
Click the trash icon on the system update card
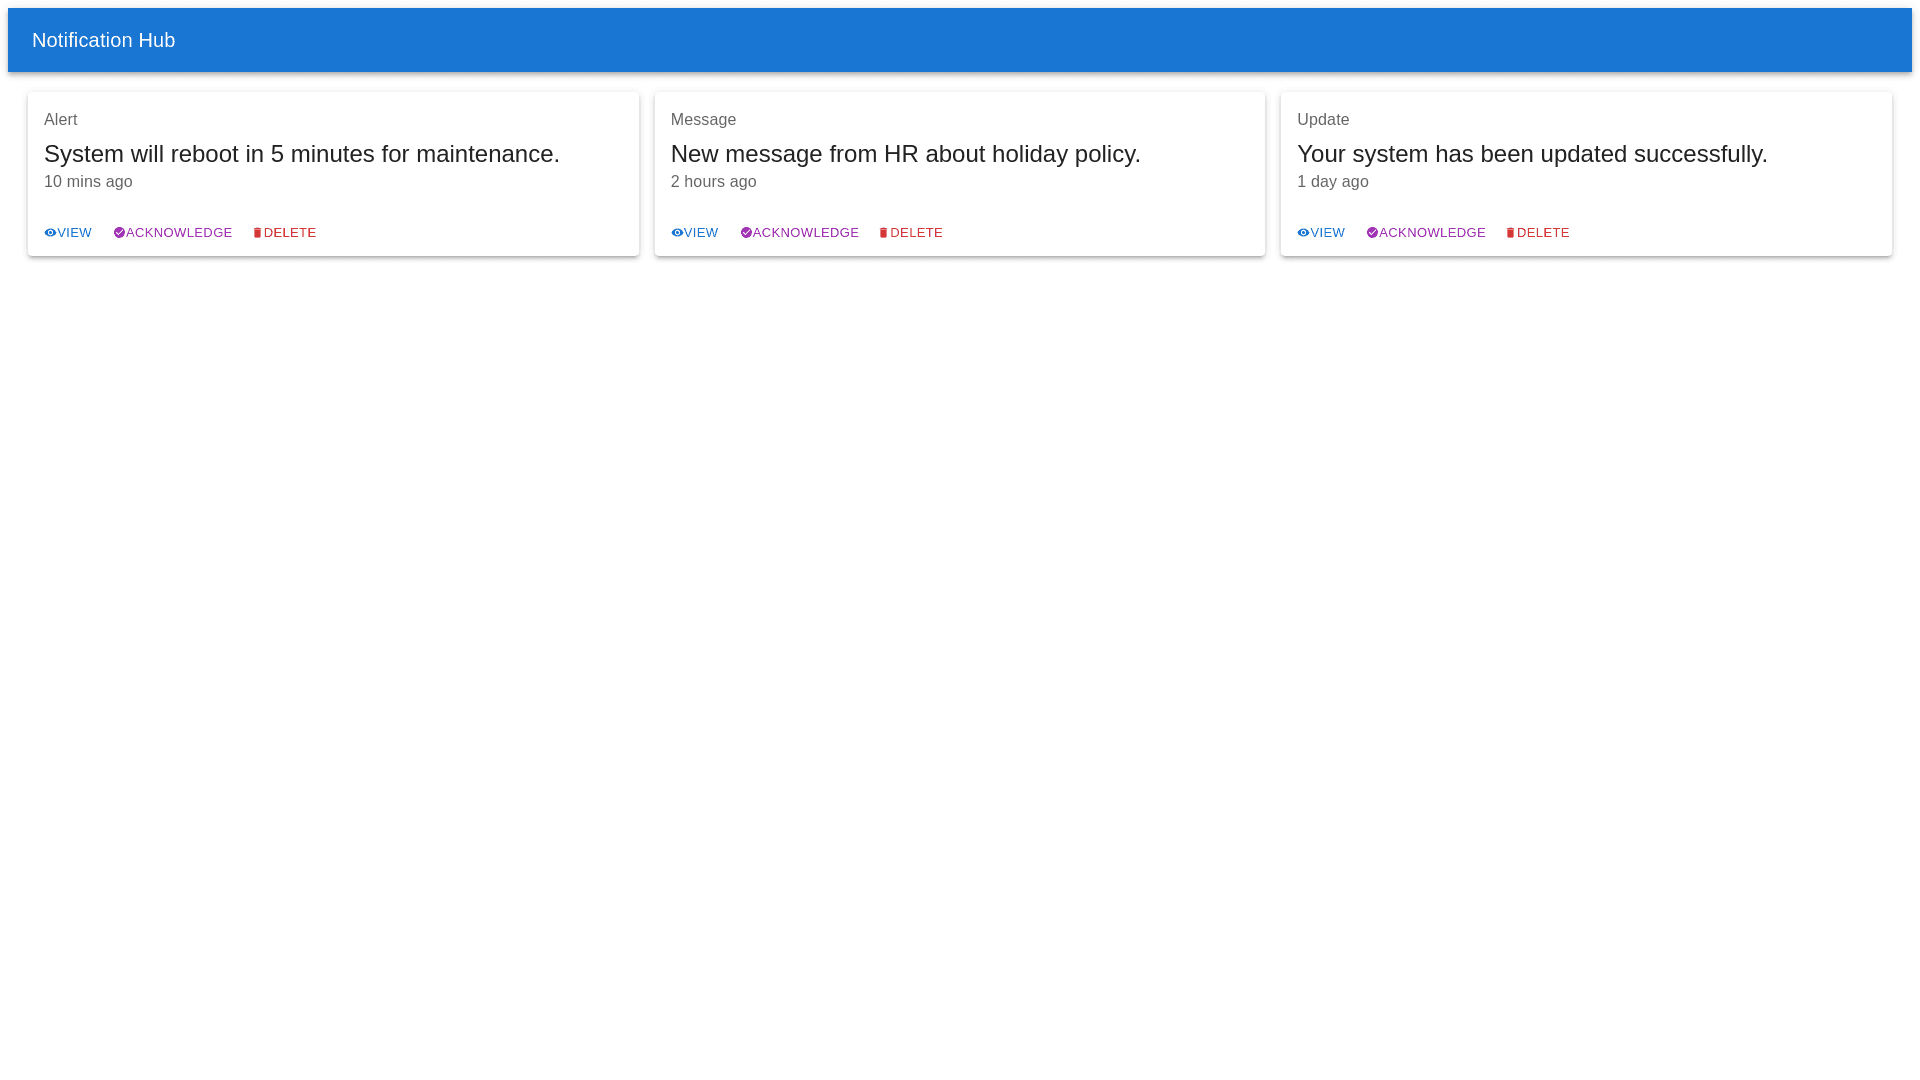click(x=1510, y=233)
